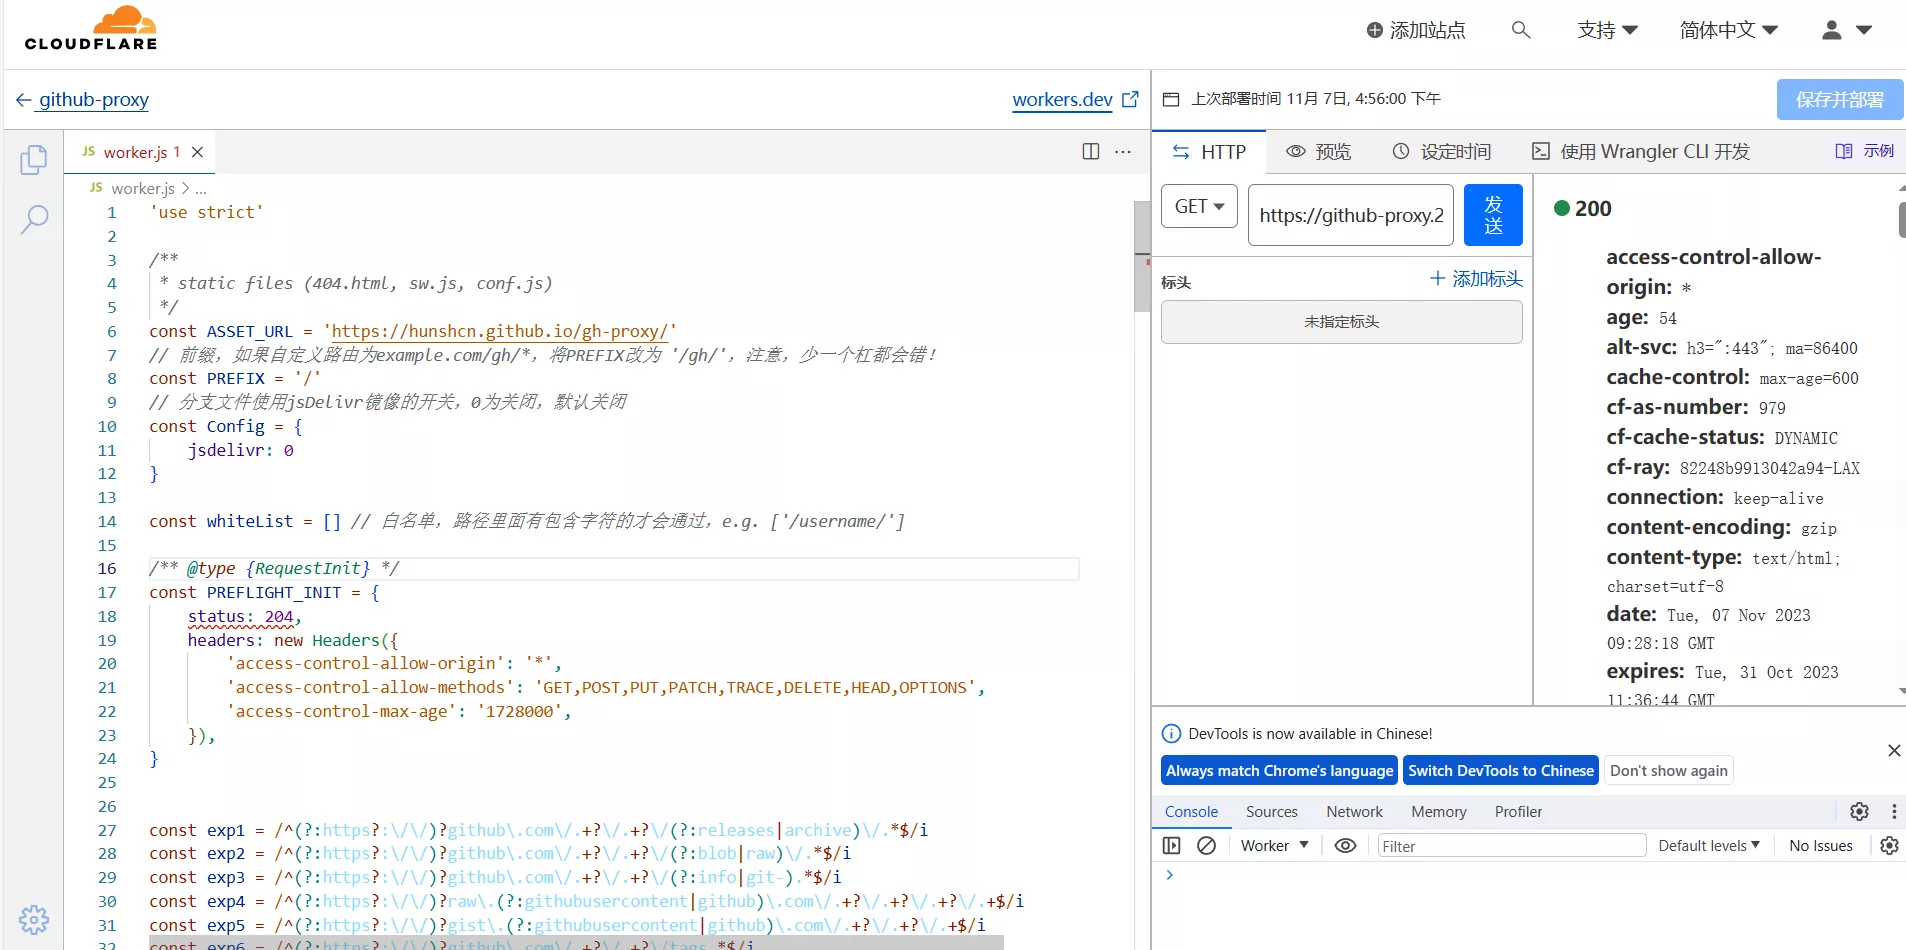Open the 简体中文 language dropdown
Image resolution: width=1906 pixels, height=950 pixels.
(1728, 30)
